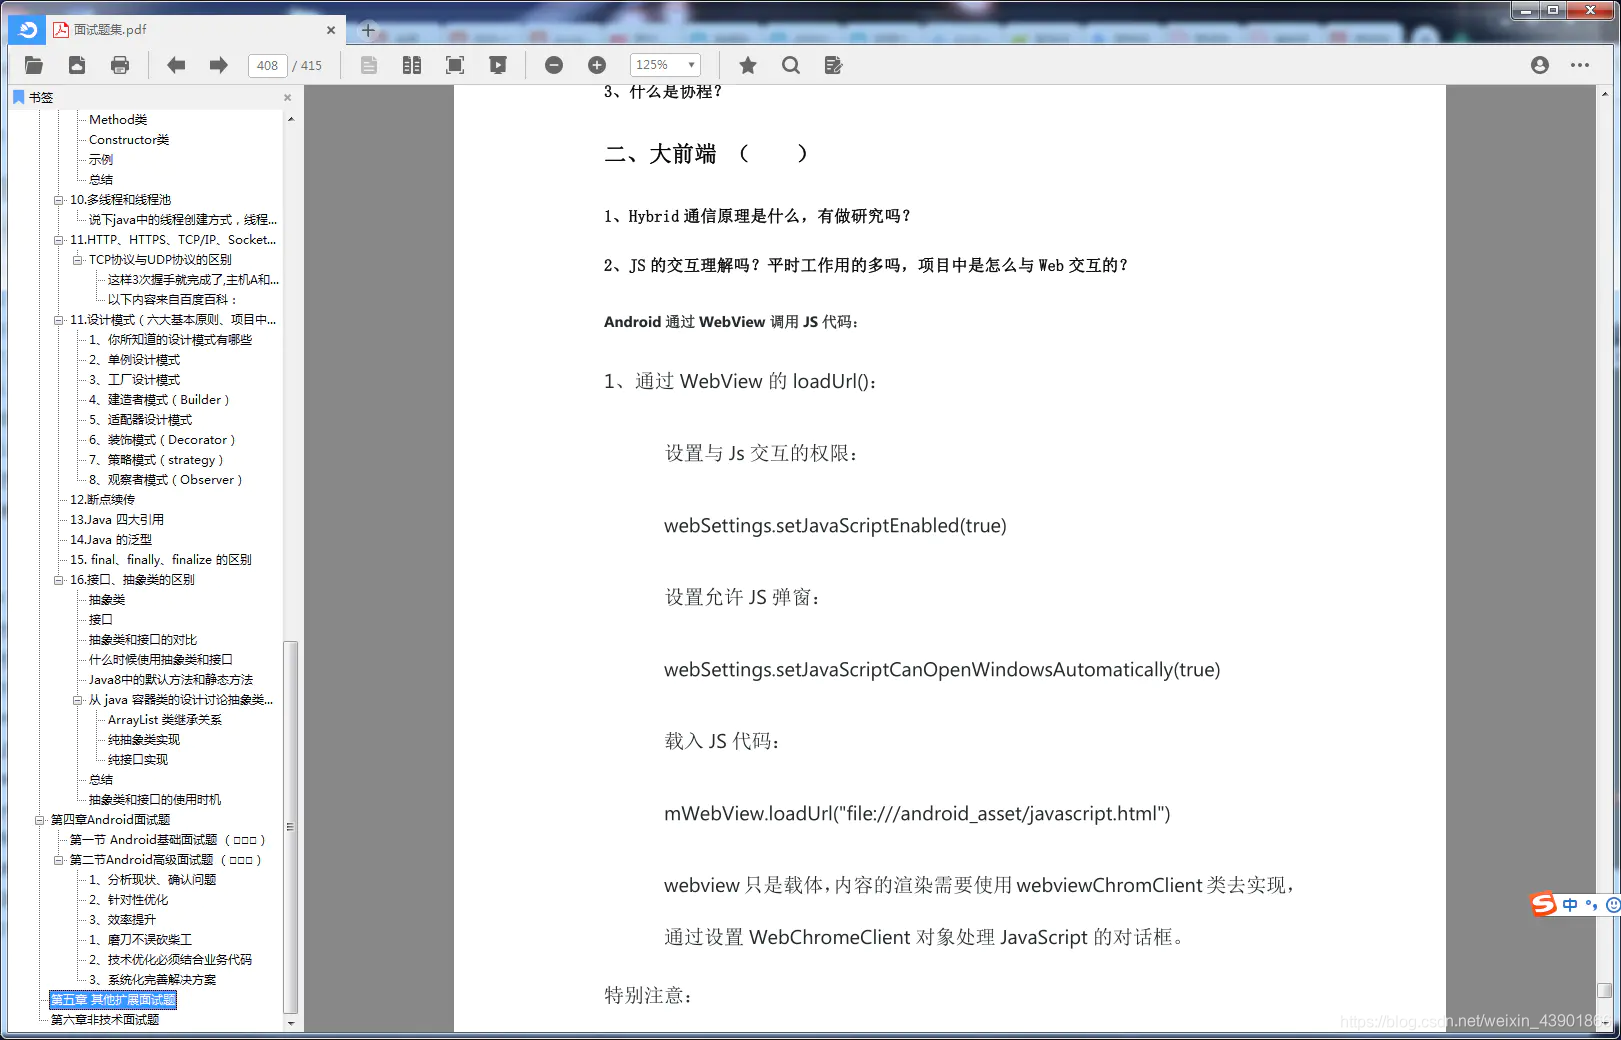This screenshot has width=1621, height=1040.
Task: Open bookmark 15. final、finally、finalize 的区别
Action: pos(161,560)
